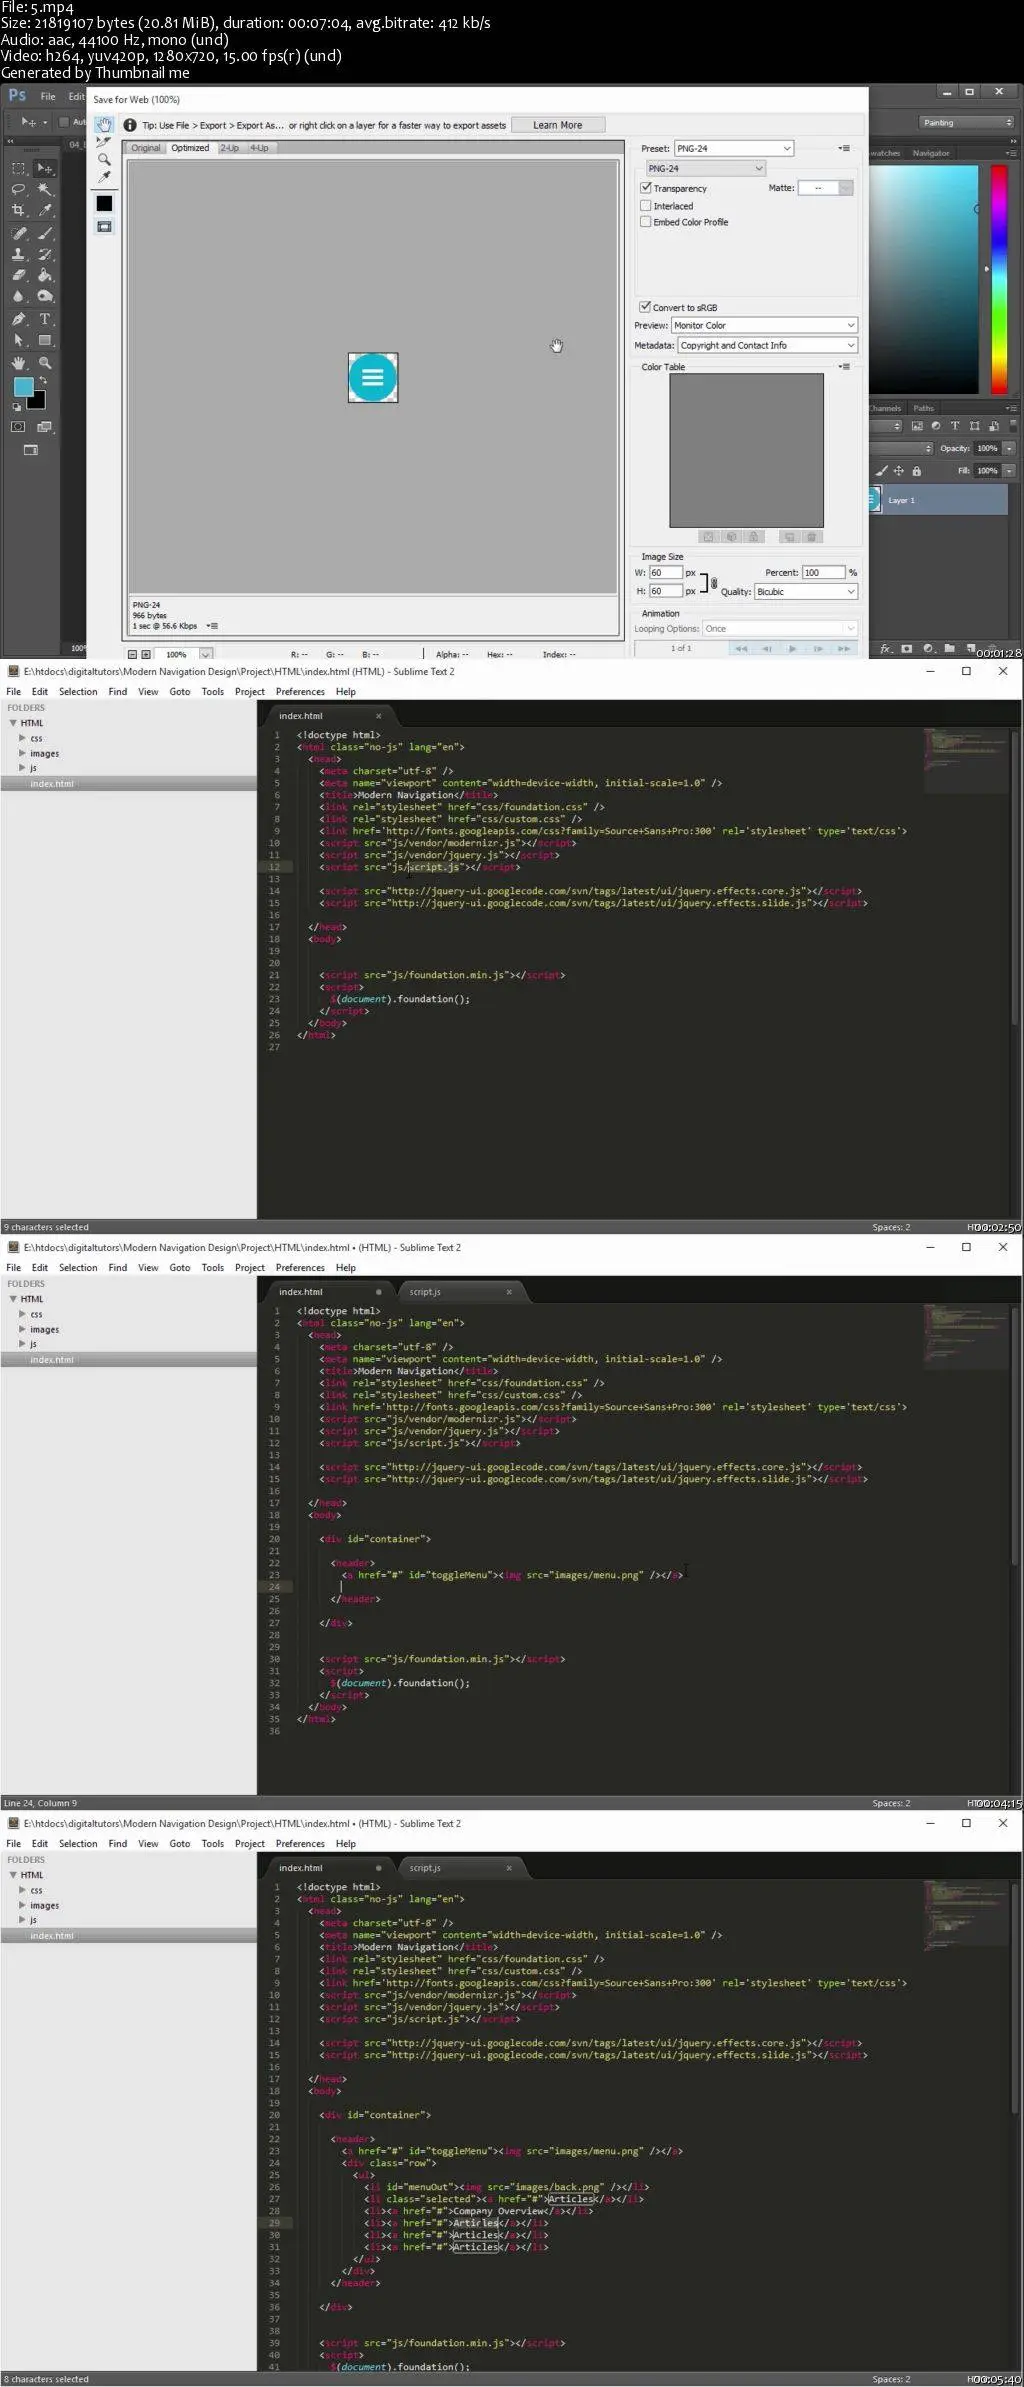1024x2387 pixels.
Task: Click the Opacity 100% field in Layers panel
Action: [989, 448]
